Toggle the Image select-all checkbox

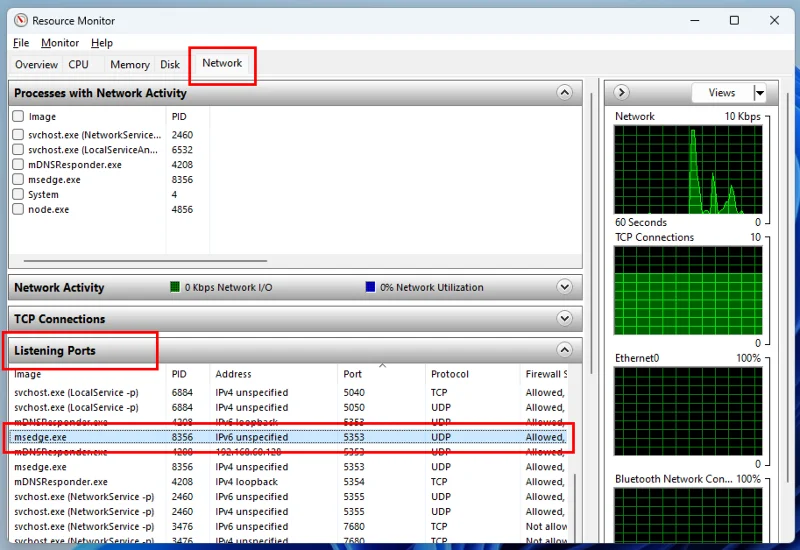pyautogui.click(x=18, y=116)
